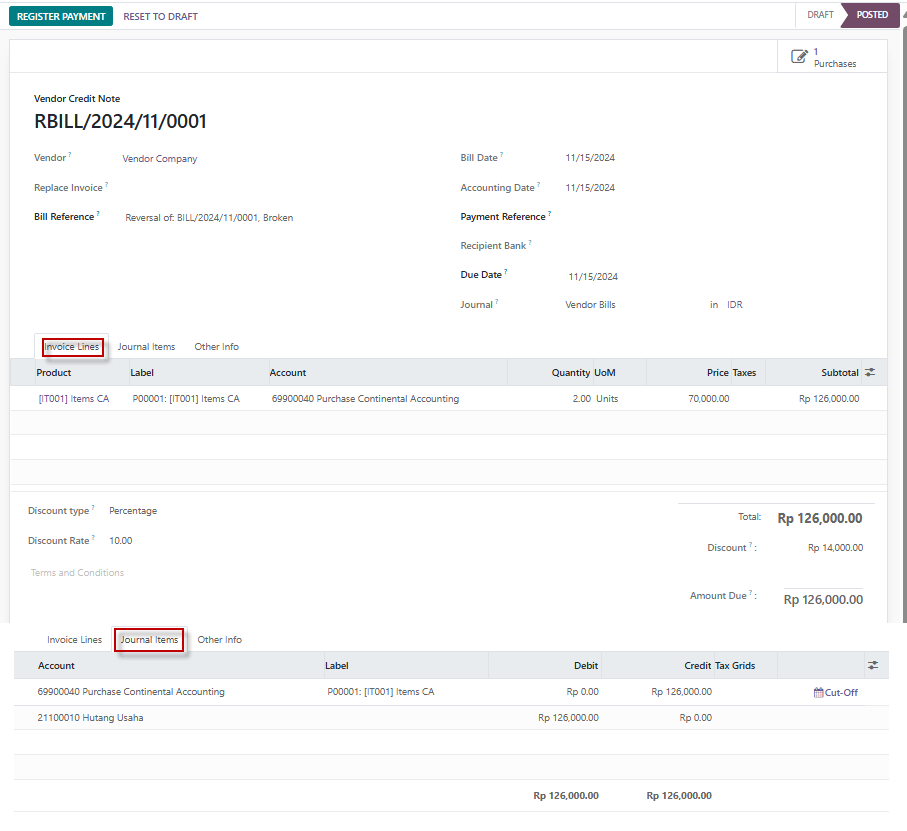Click the invoice line subtotal Rp 126,000.00
Screen dimensions: 907x831
829,399
